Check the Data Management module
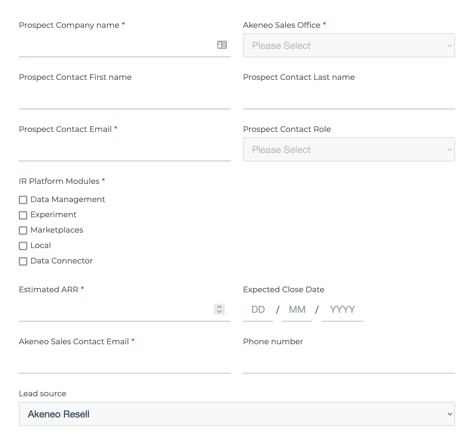This screenshot has height=435, width=472. click(x=23, y=200)
